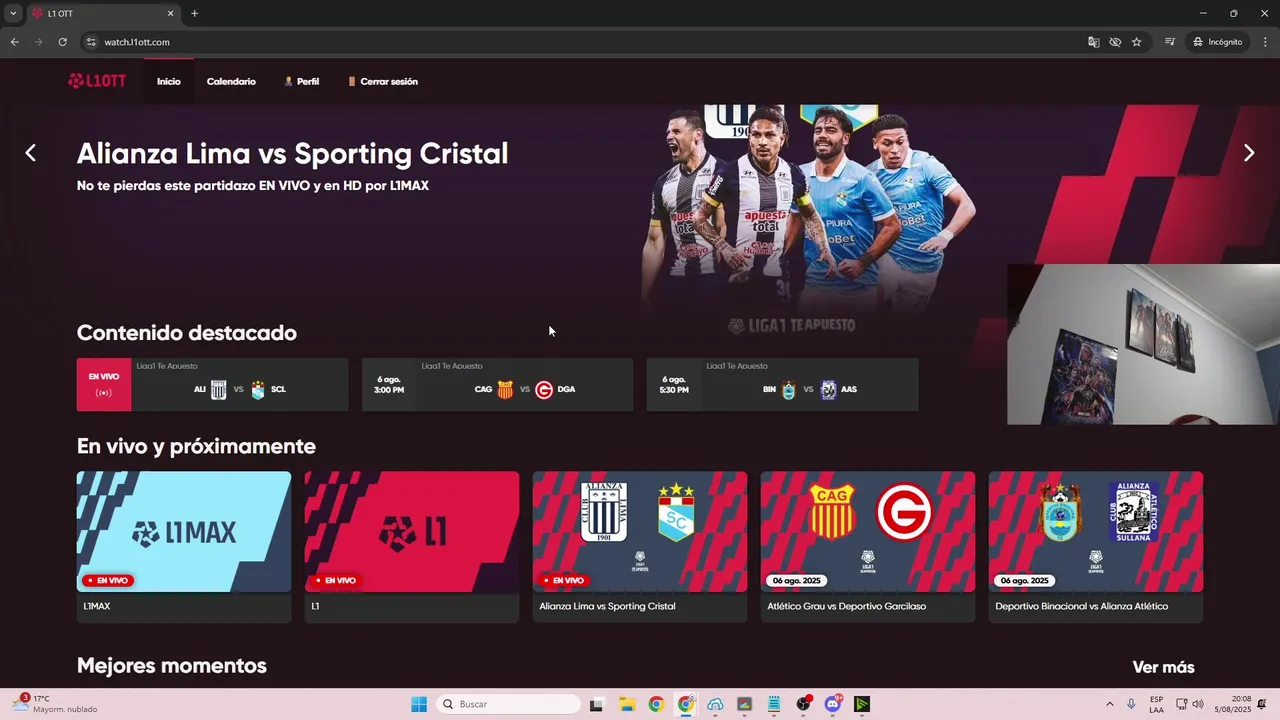Open the L1 live channel thumbnail

tap(412, 531)
